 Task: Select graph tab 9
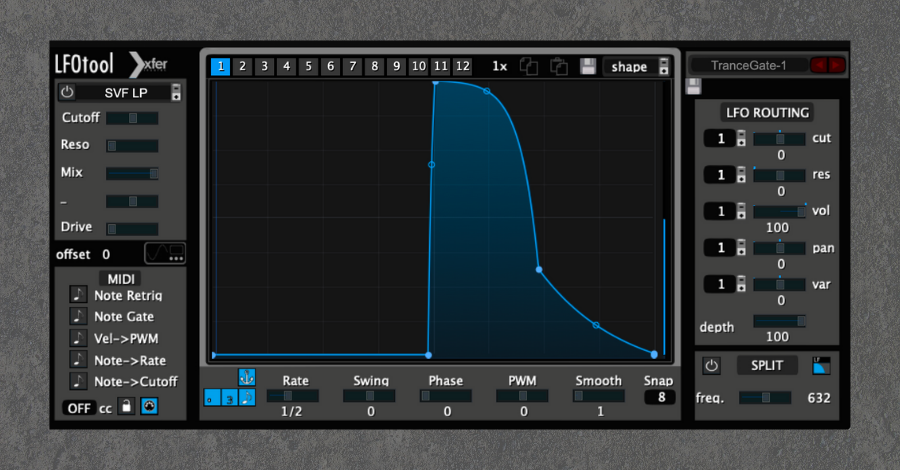coord(397,67)
